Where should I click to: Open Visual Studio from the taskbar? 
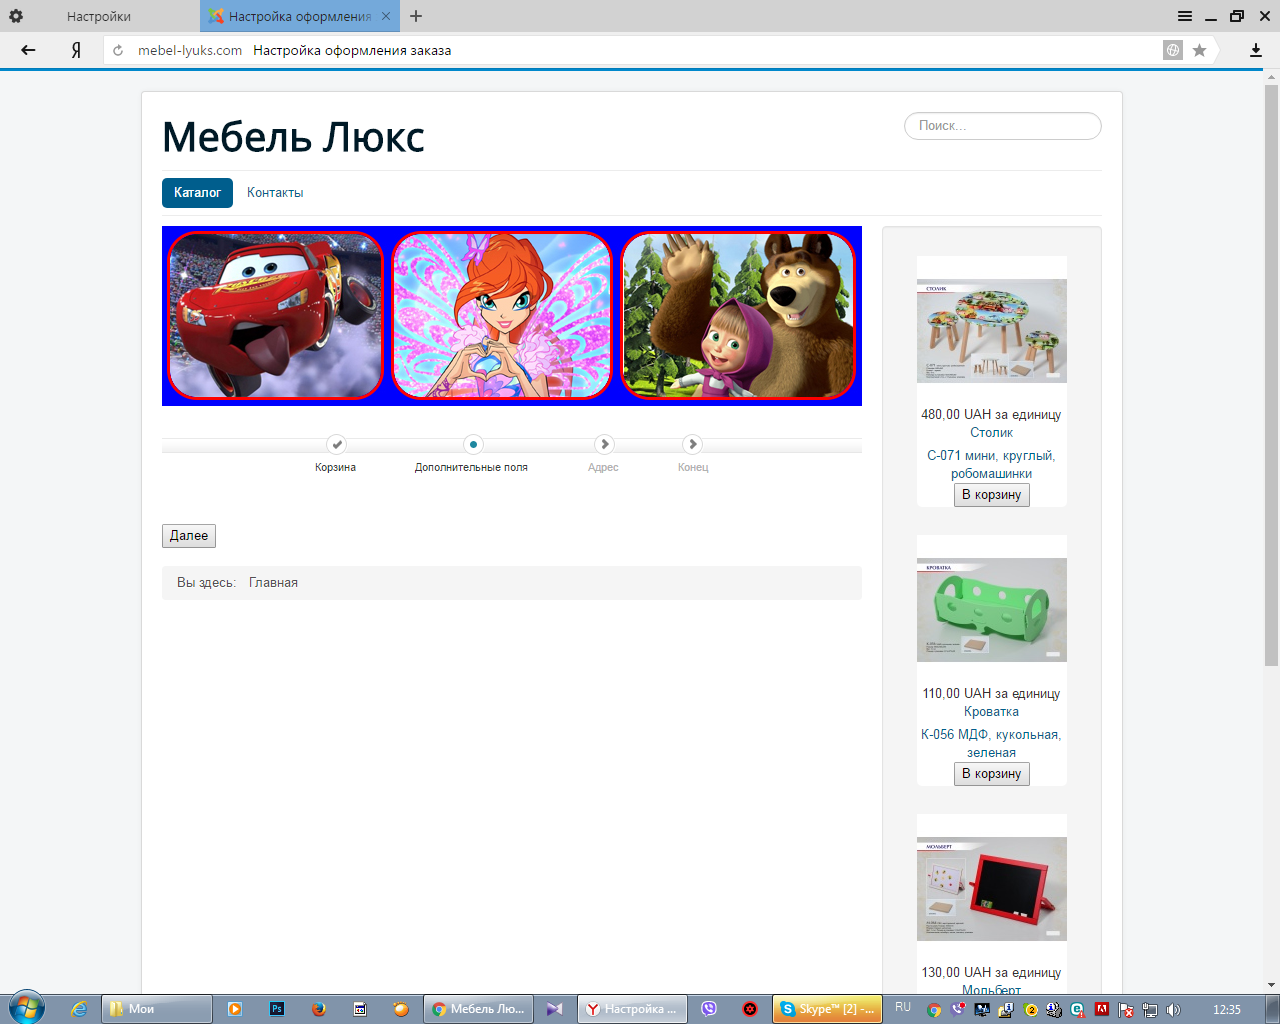[555, 1009]
